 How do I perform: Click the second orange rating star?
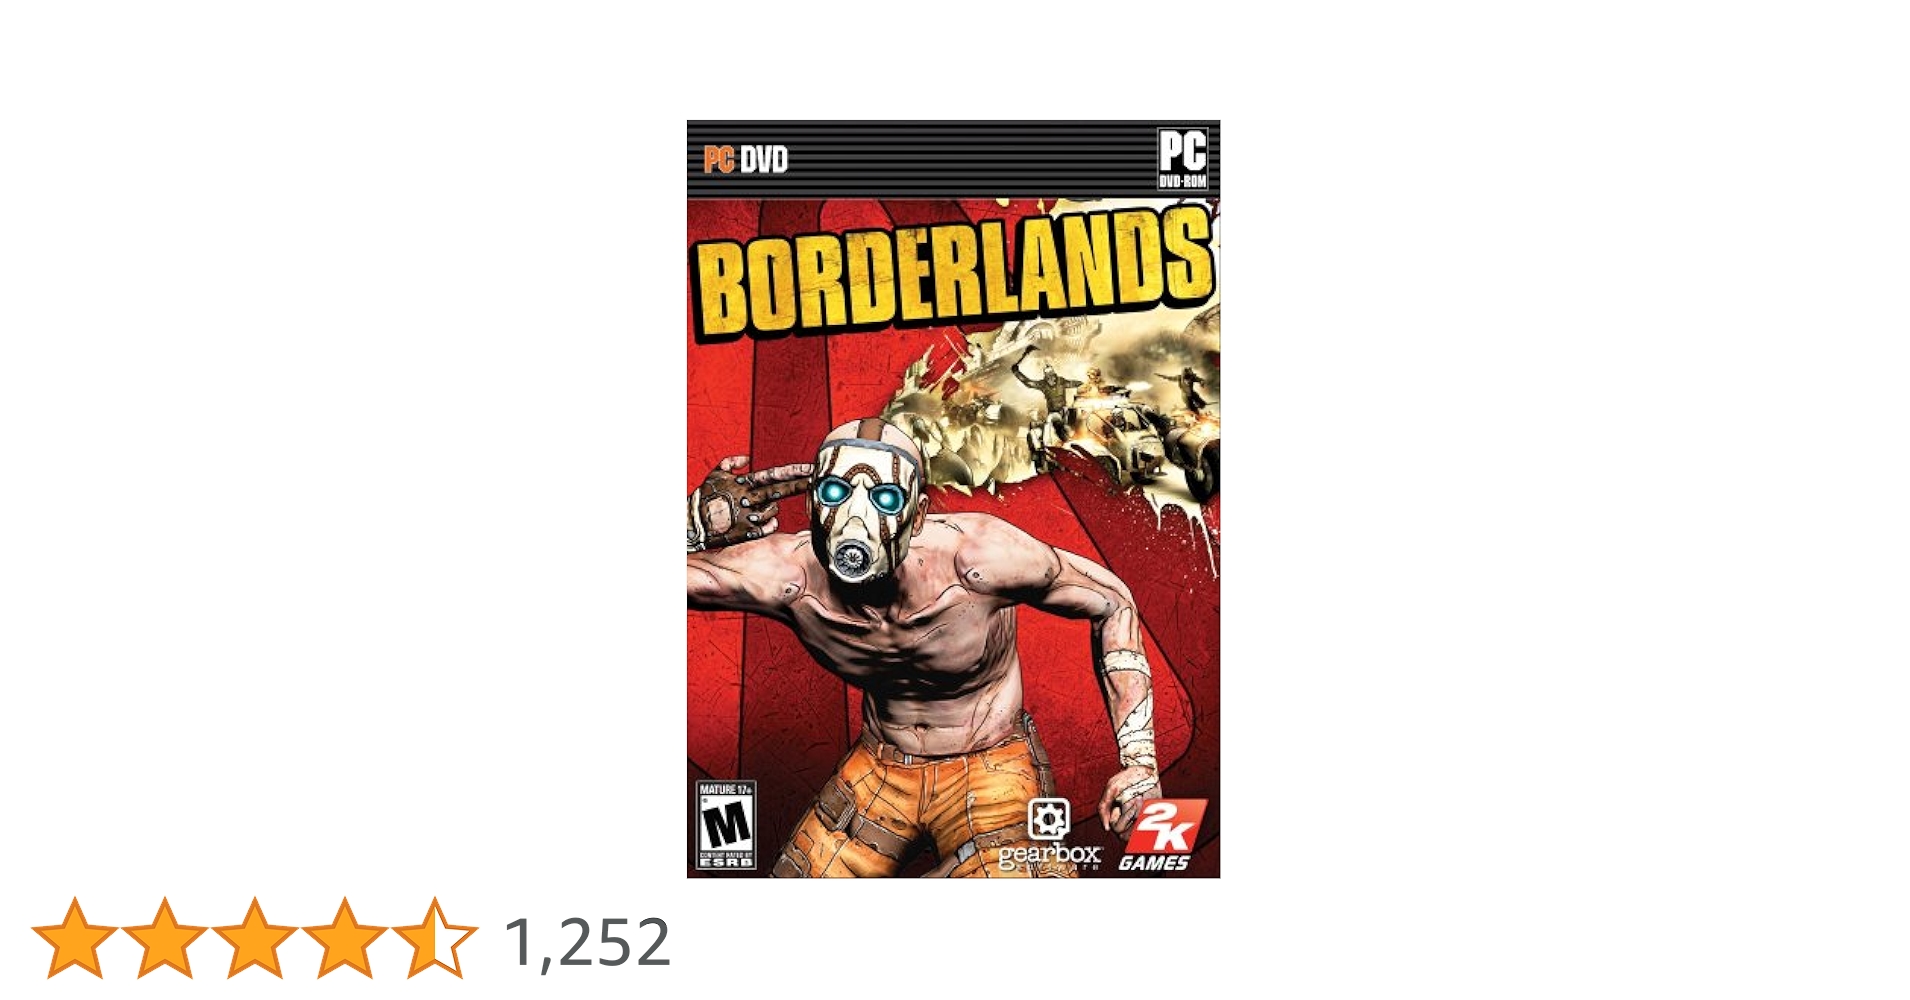[x=165, y=938]
